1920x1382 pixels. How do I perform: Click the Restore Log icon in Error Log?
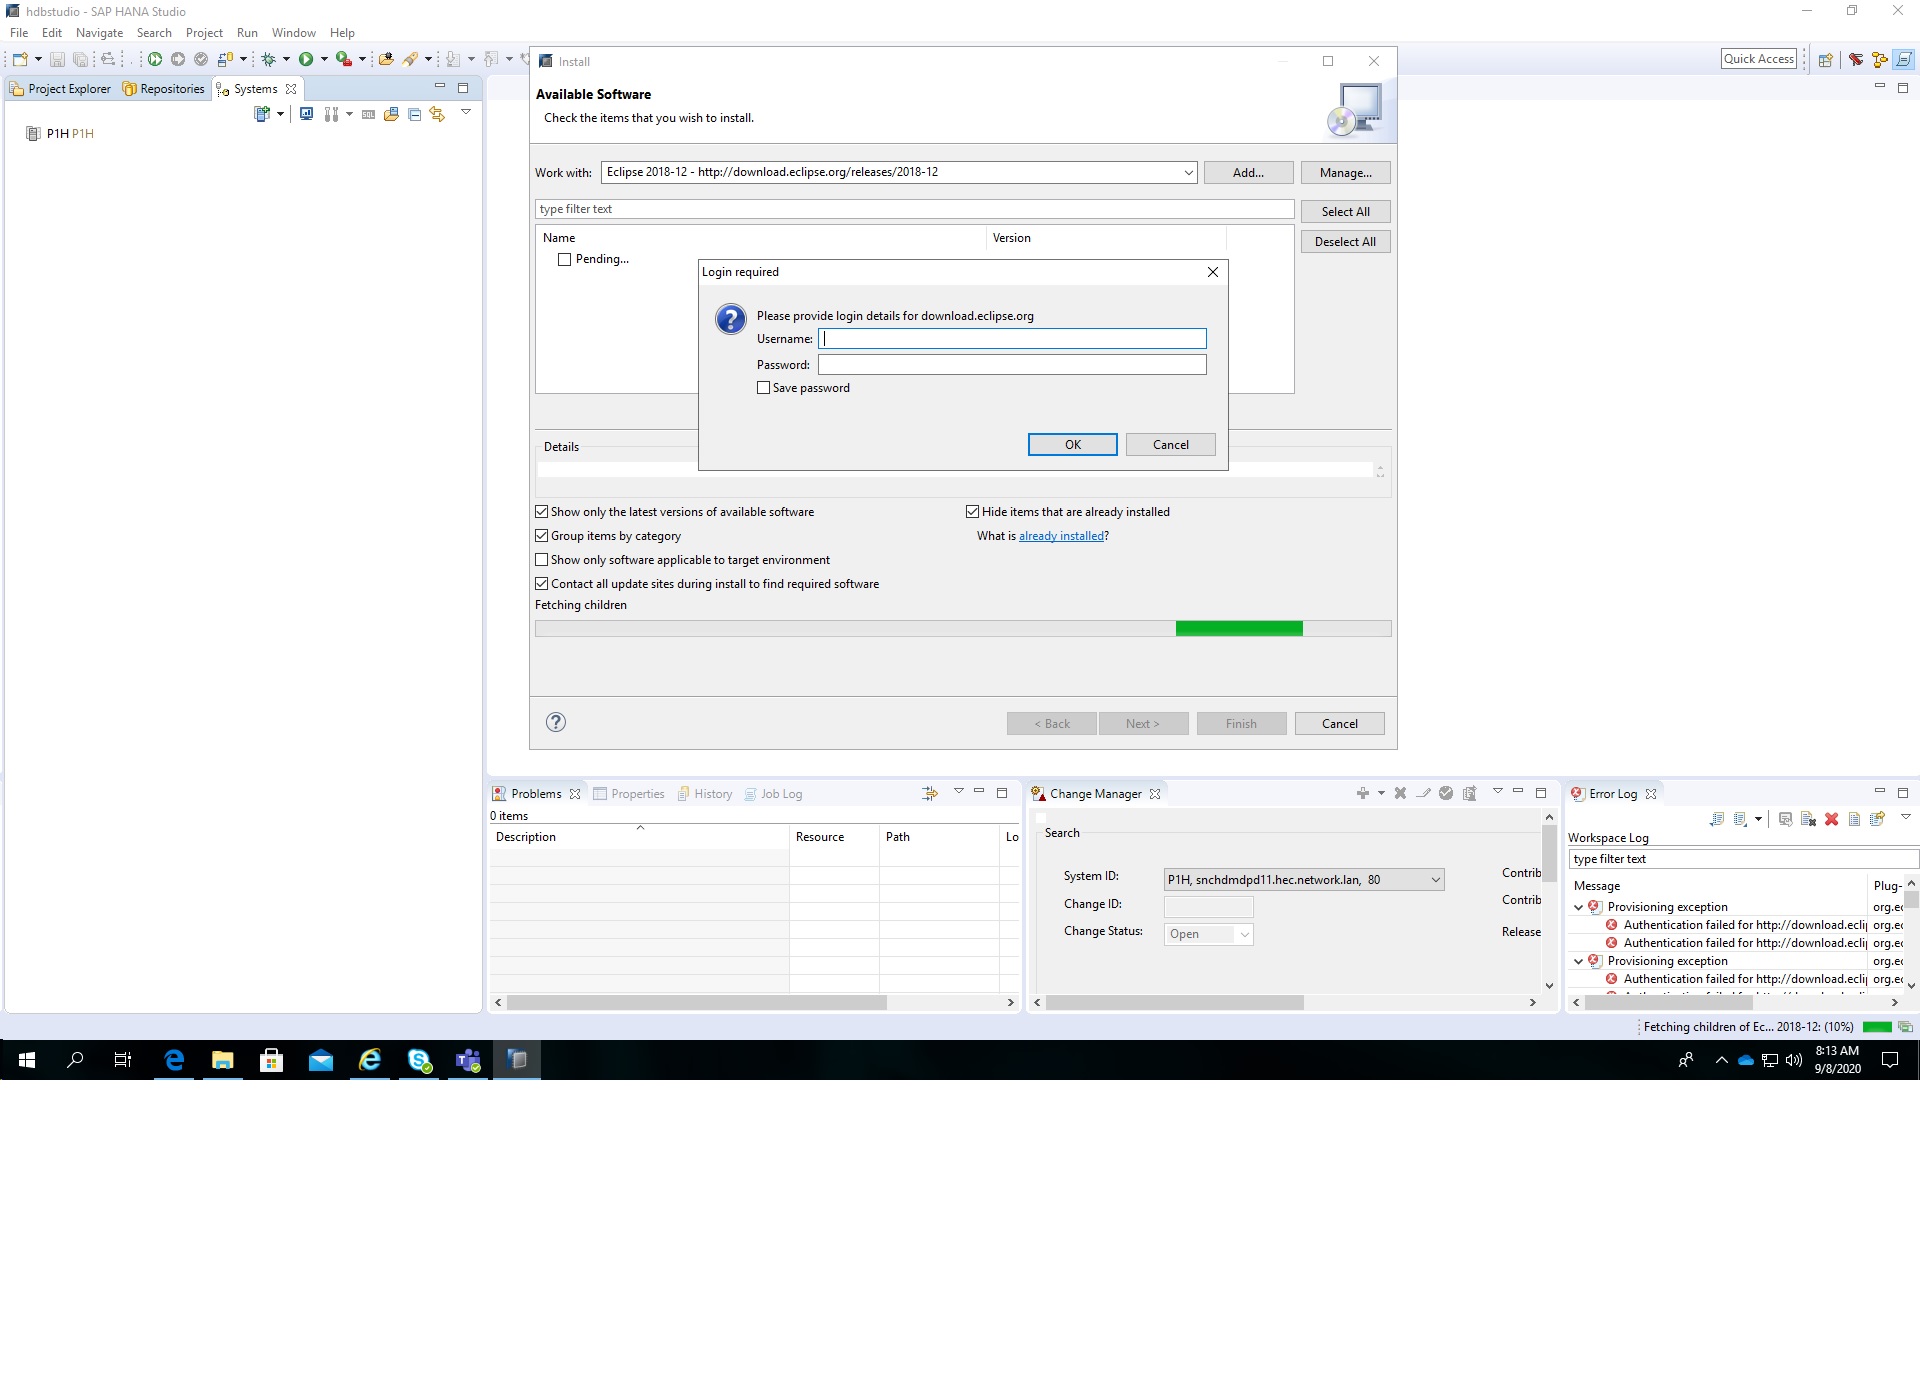click(1877, 819)
